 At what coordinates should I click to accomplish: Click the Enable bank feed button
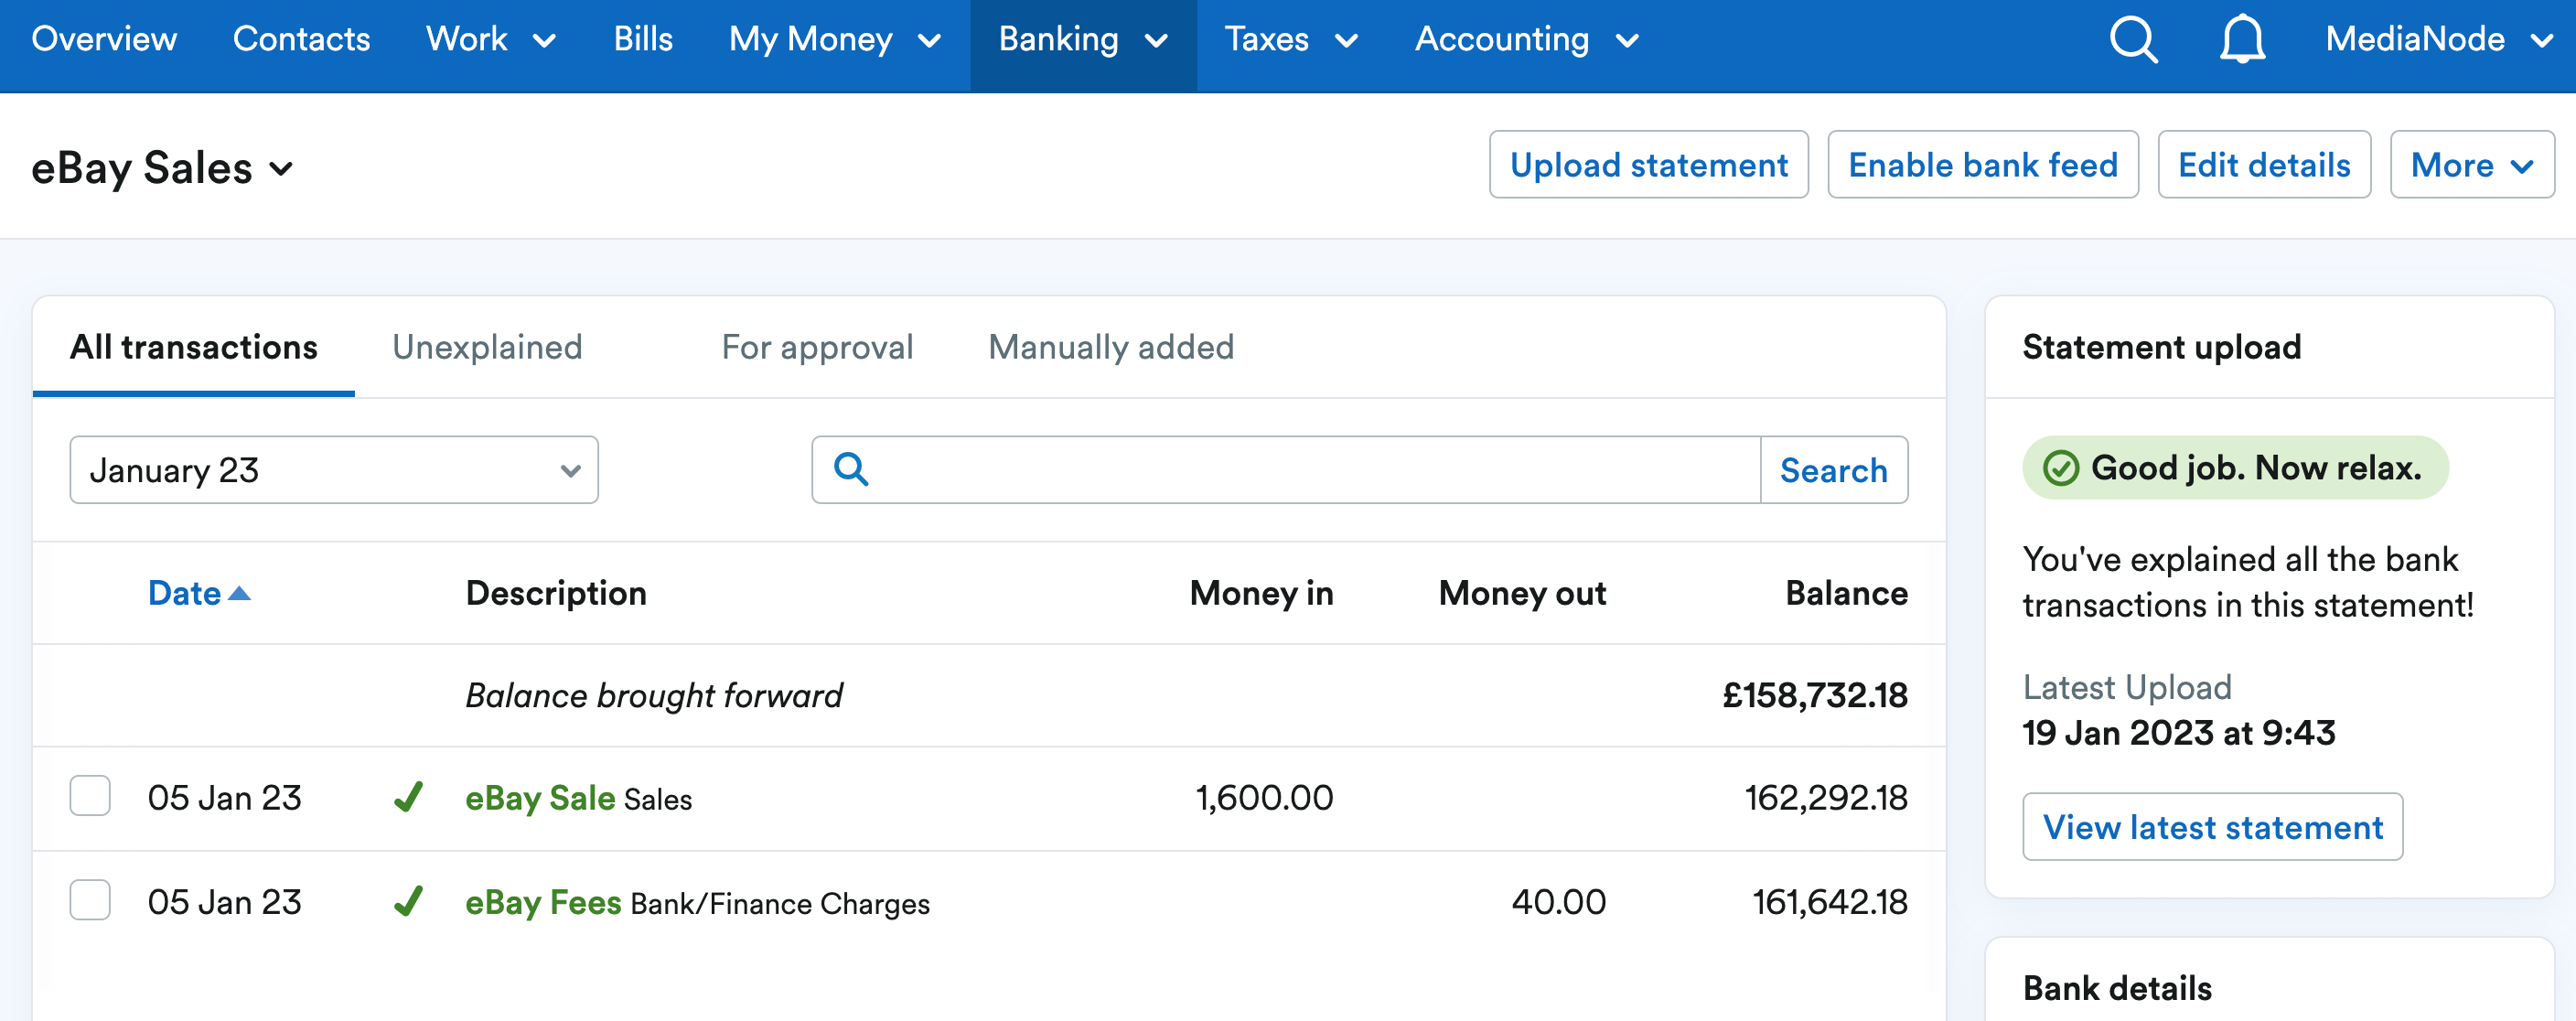click(1983, 164)
